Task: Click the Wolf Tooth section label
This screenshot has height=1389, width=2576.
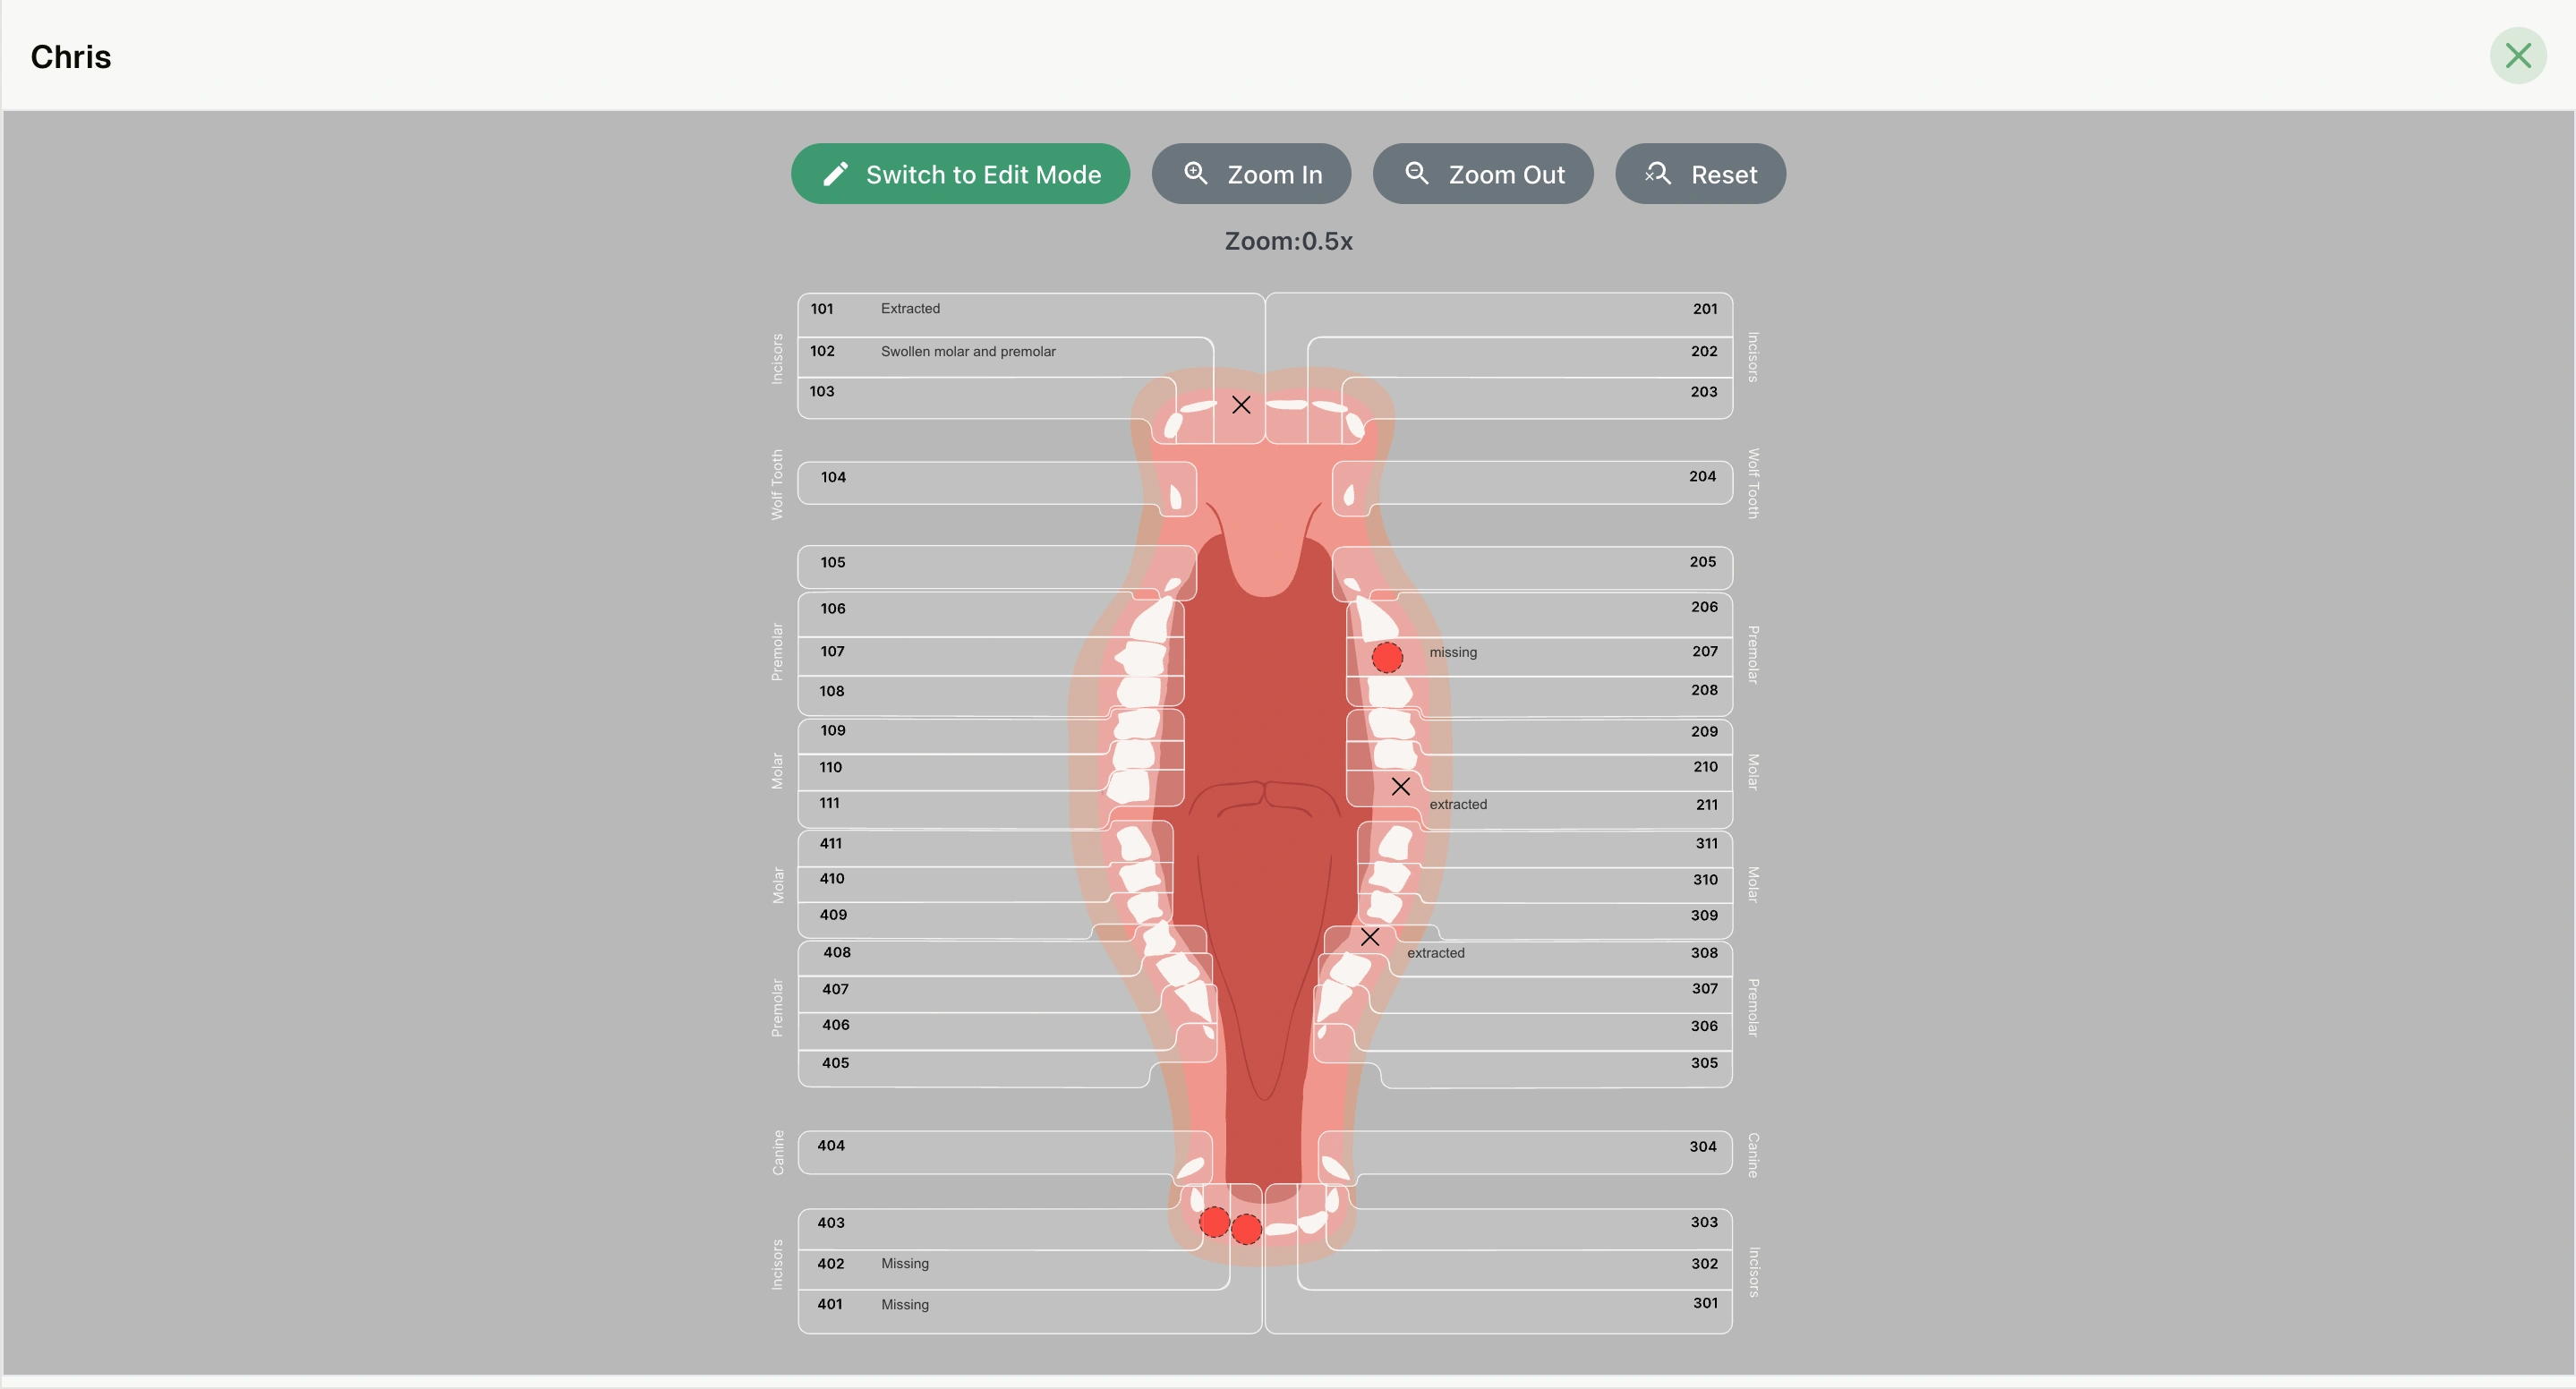Action: (x=777, y=485)
